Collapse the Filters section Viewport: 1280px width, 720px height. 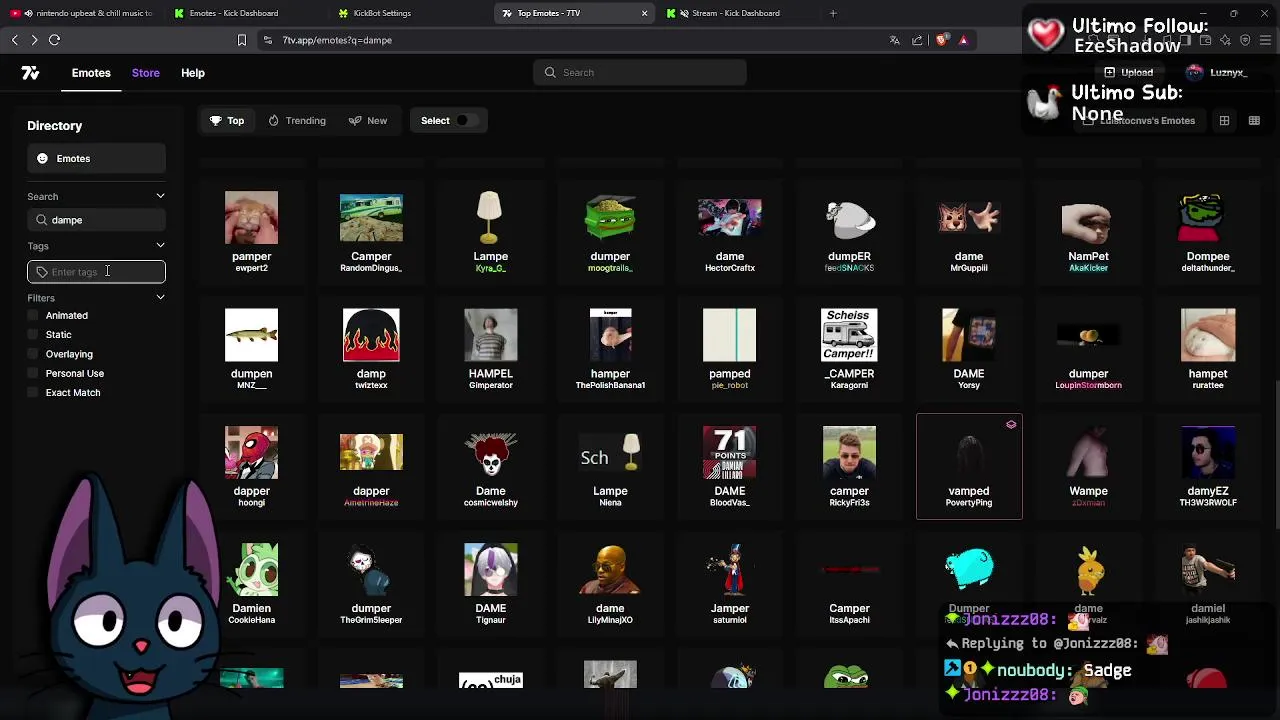[160, 298]
